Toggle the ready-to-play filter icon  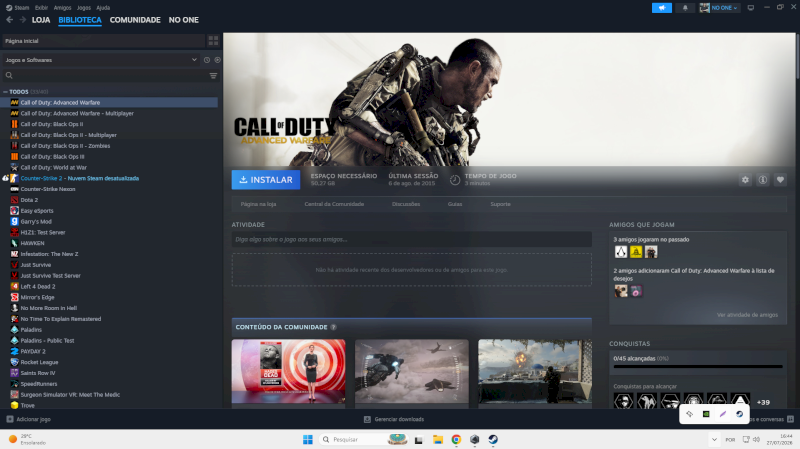click(217, 60)
